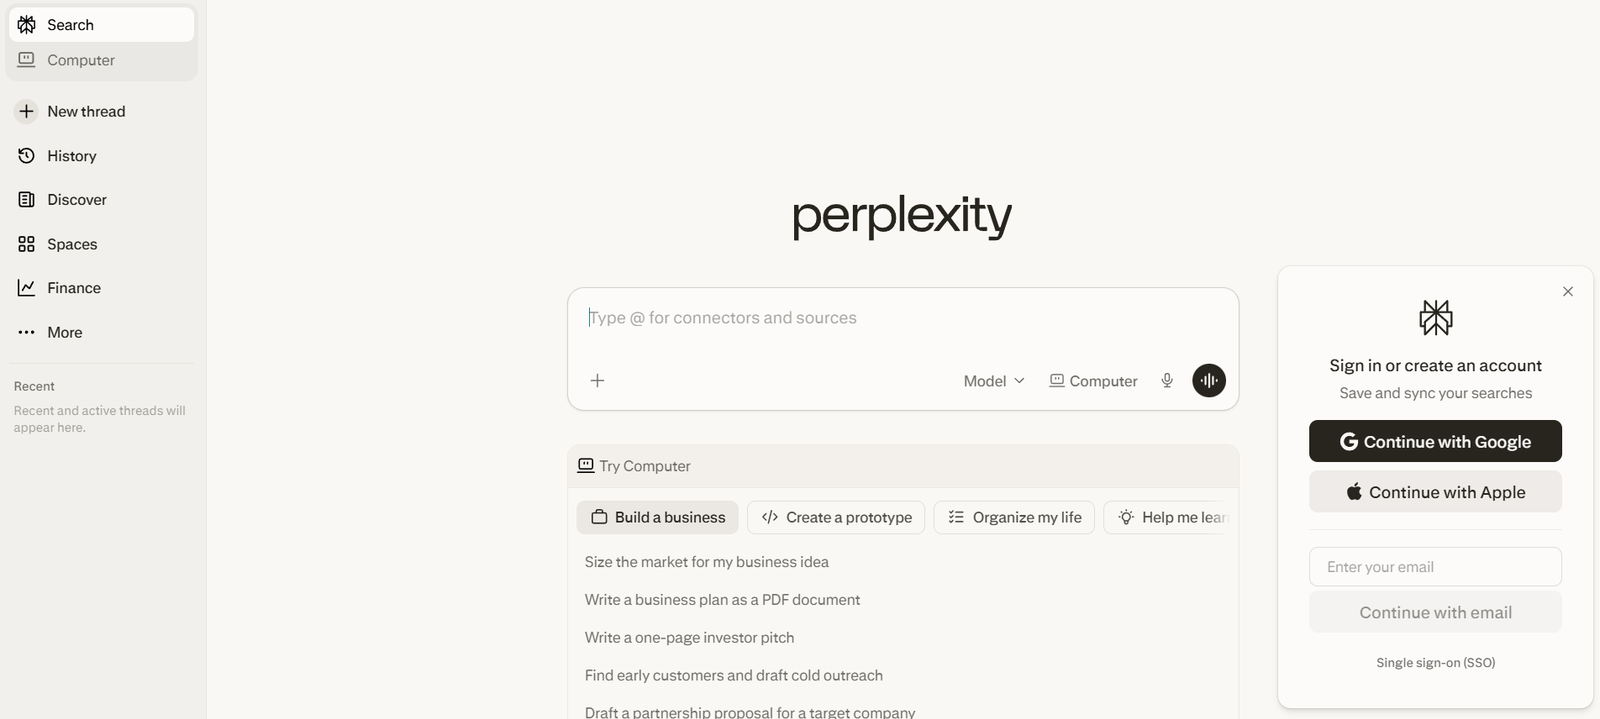
Task: Dismiss the sign-in panel with the X
Action: tap(1567, 291)
